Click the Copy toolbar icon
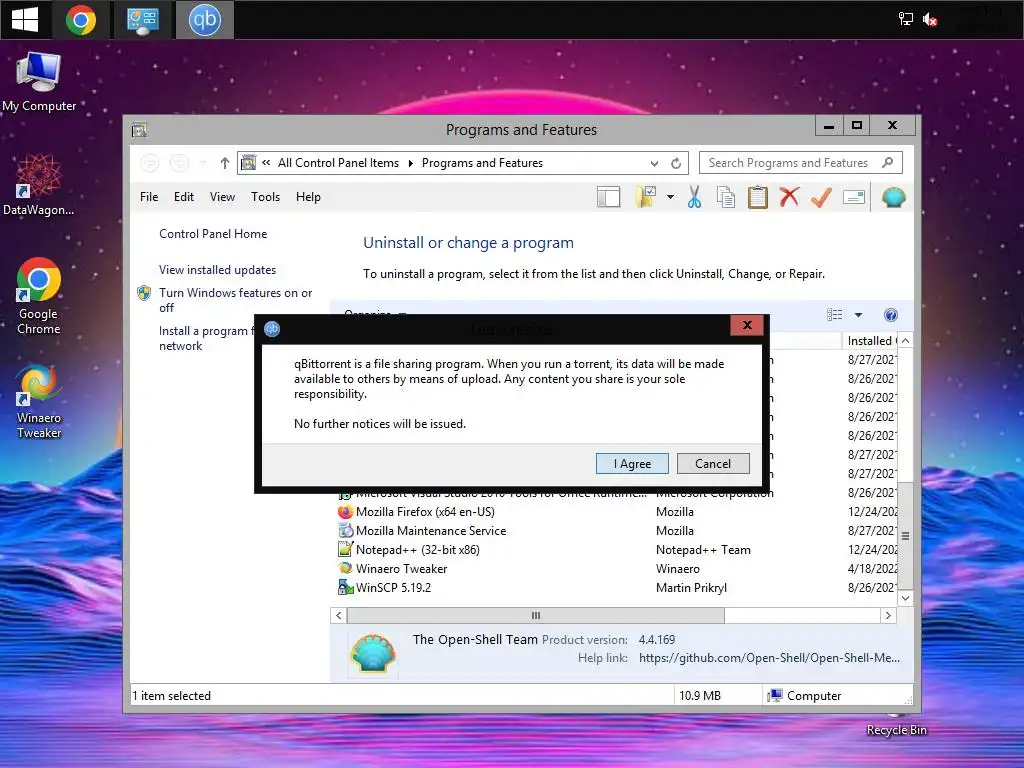 tap(726, 197)
